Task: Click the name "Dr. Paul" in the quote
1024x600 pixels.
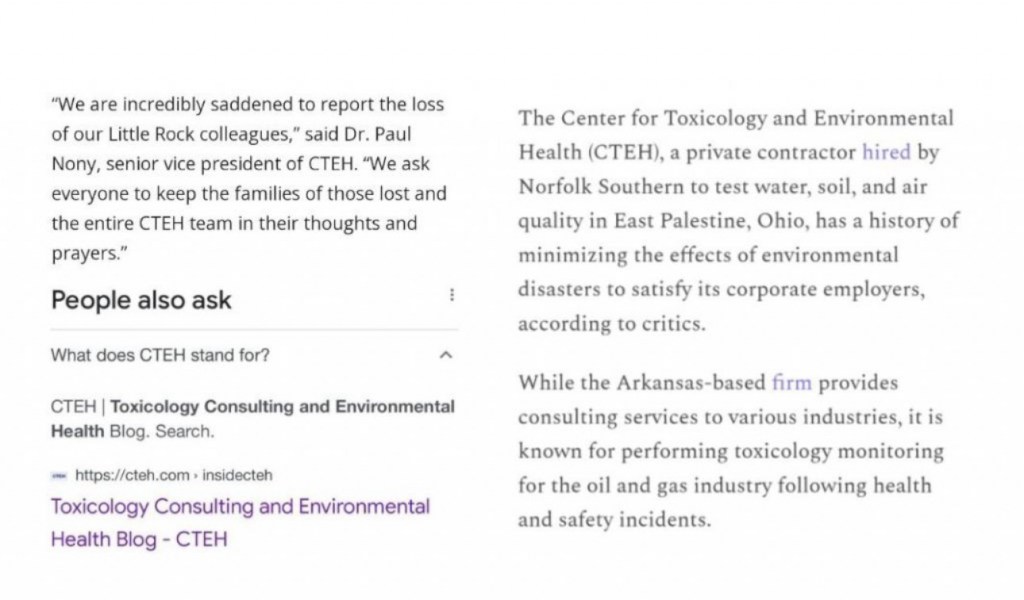Action: click(x=382, y=133)
